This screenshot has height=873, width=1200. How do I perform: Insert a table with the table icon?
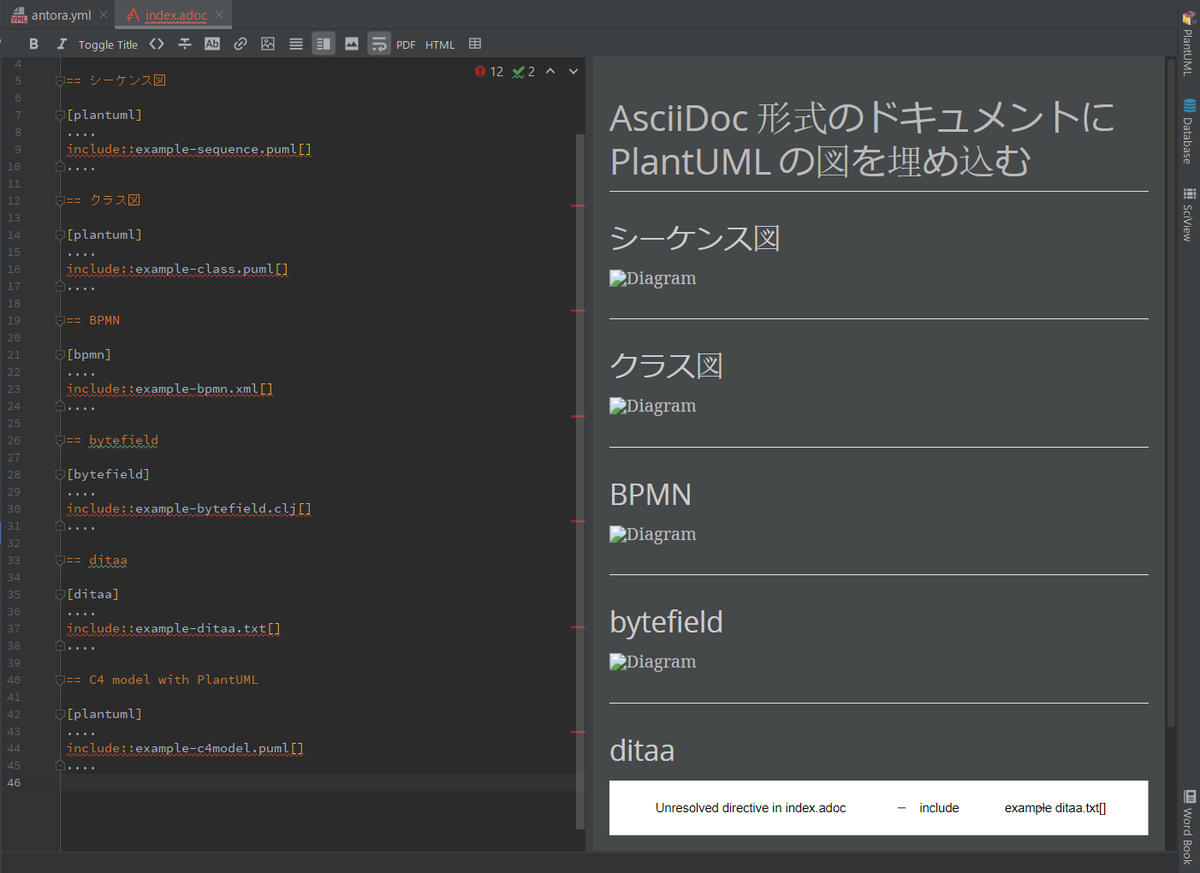pyautogui.click(x=475, y=44)
